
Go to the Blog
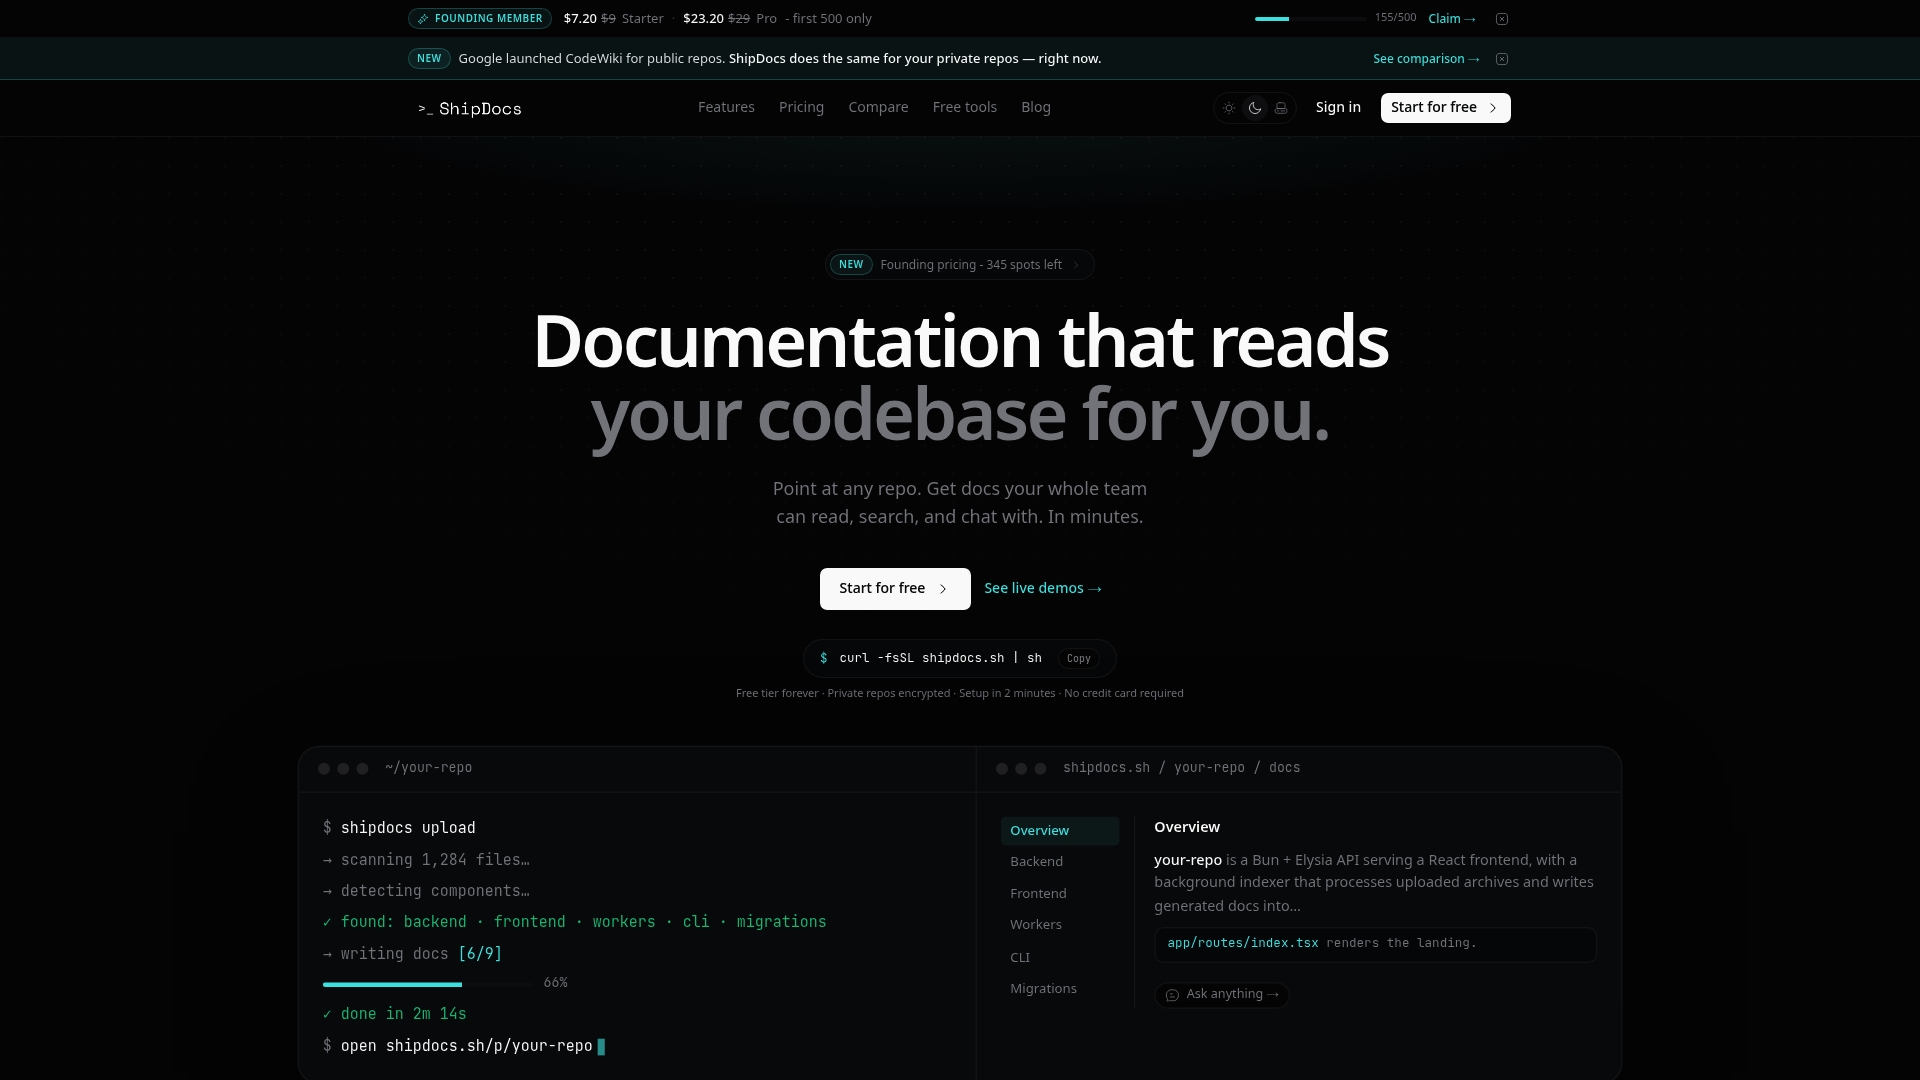click(x=1035, y=107)
